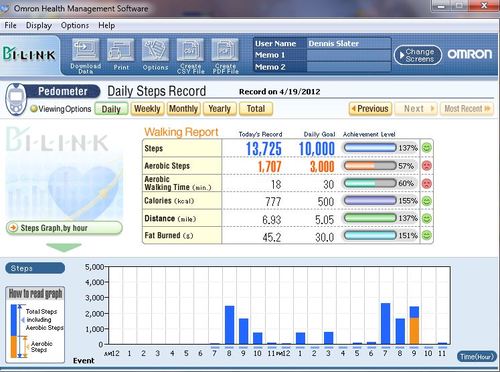Click the 7 PM steps bar in graph

(386, 324)
